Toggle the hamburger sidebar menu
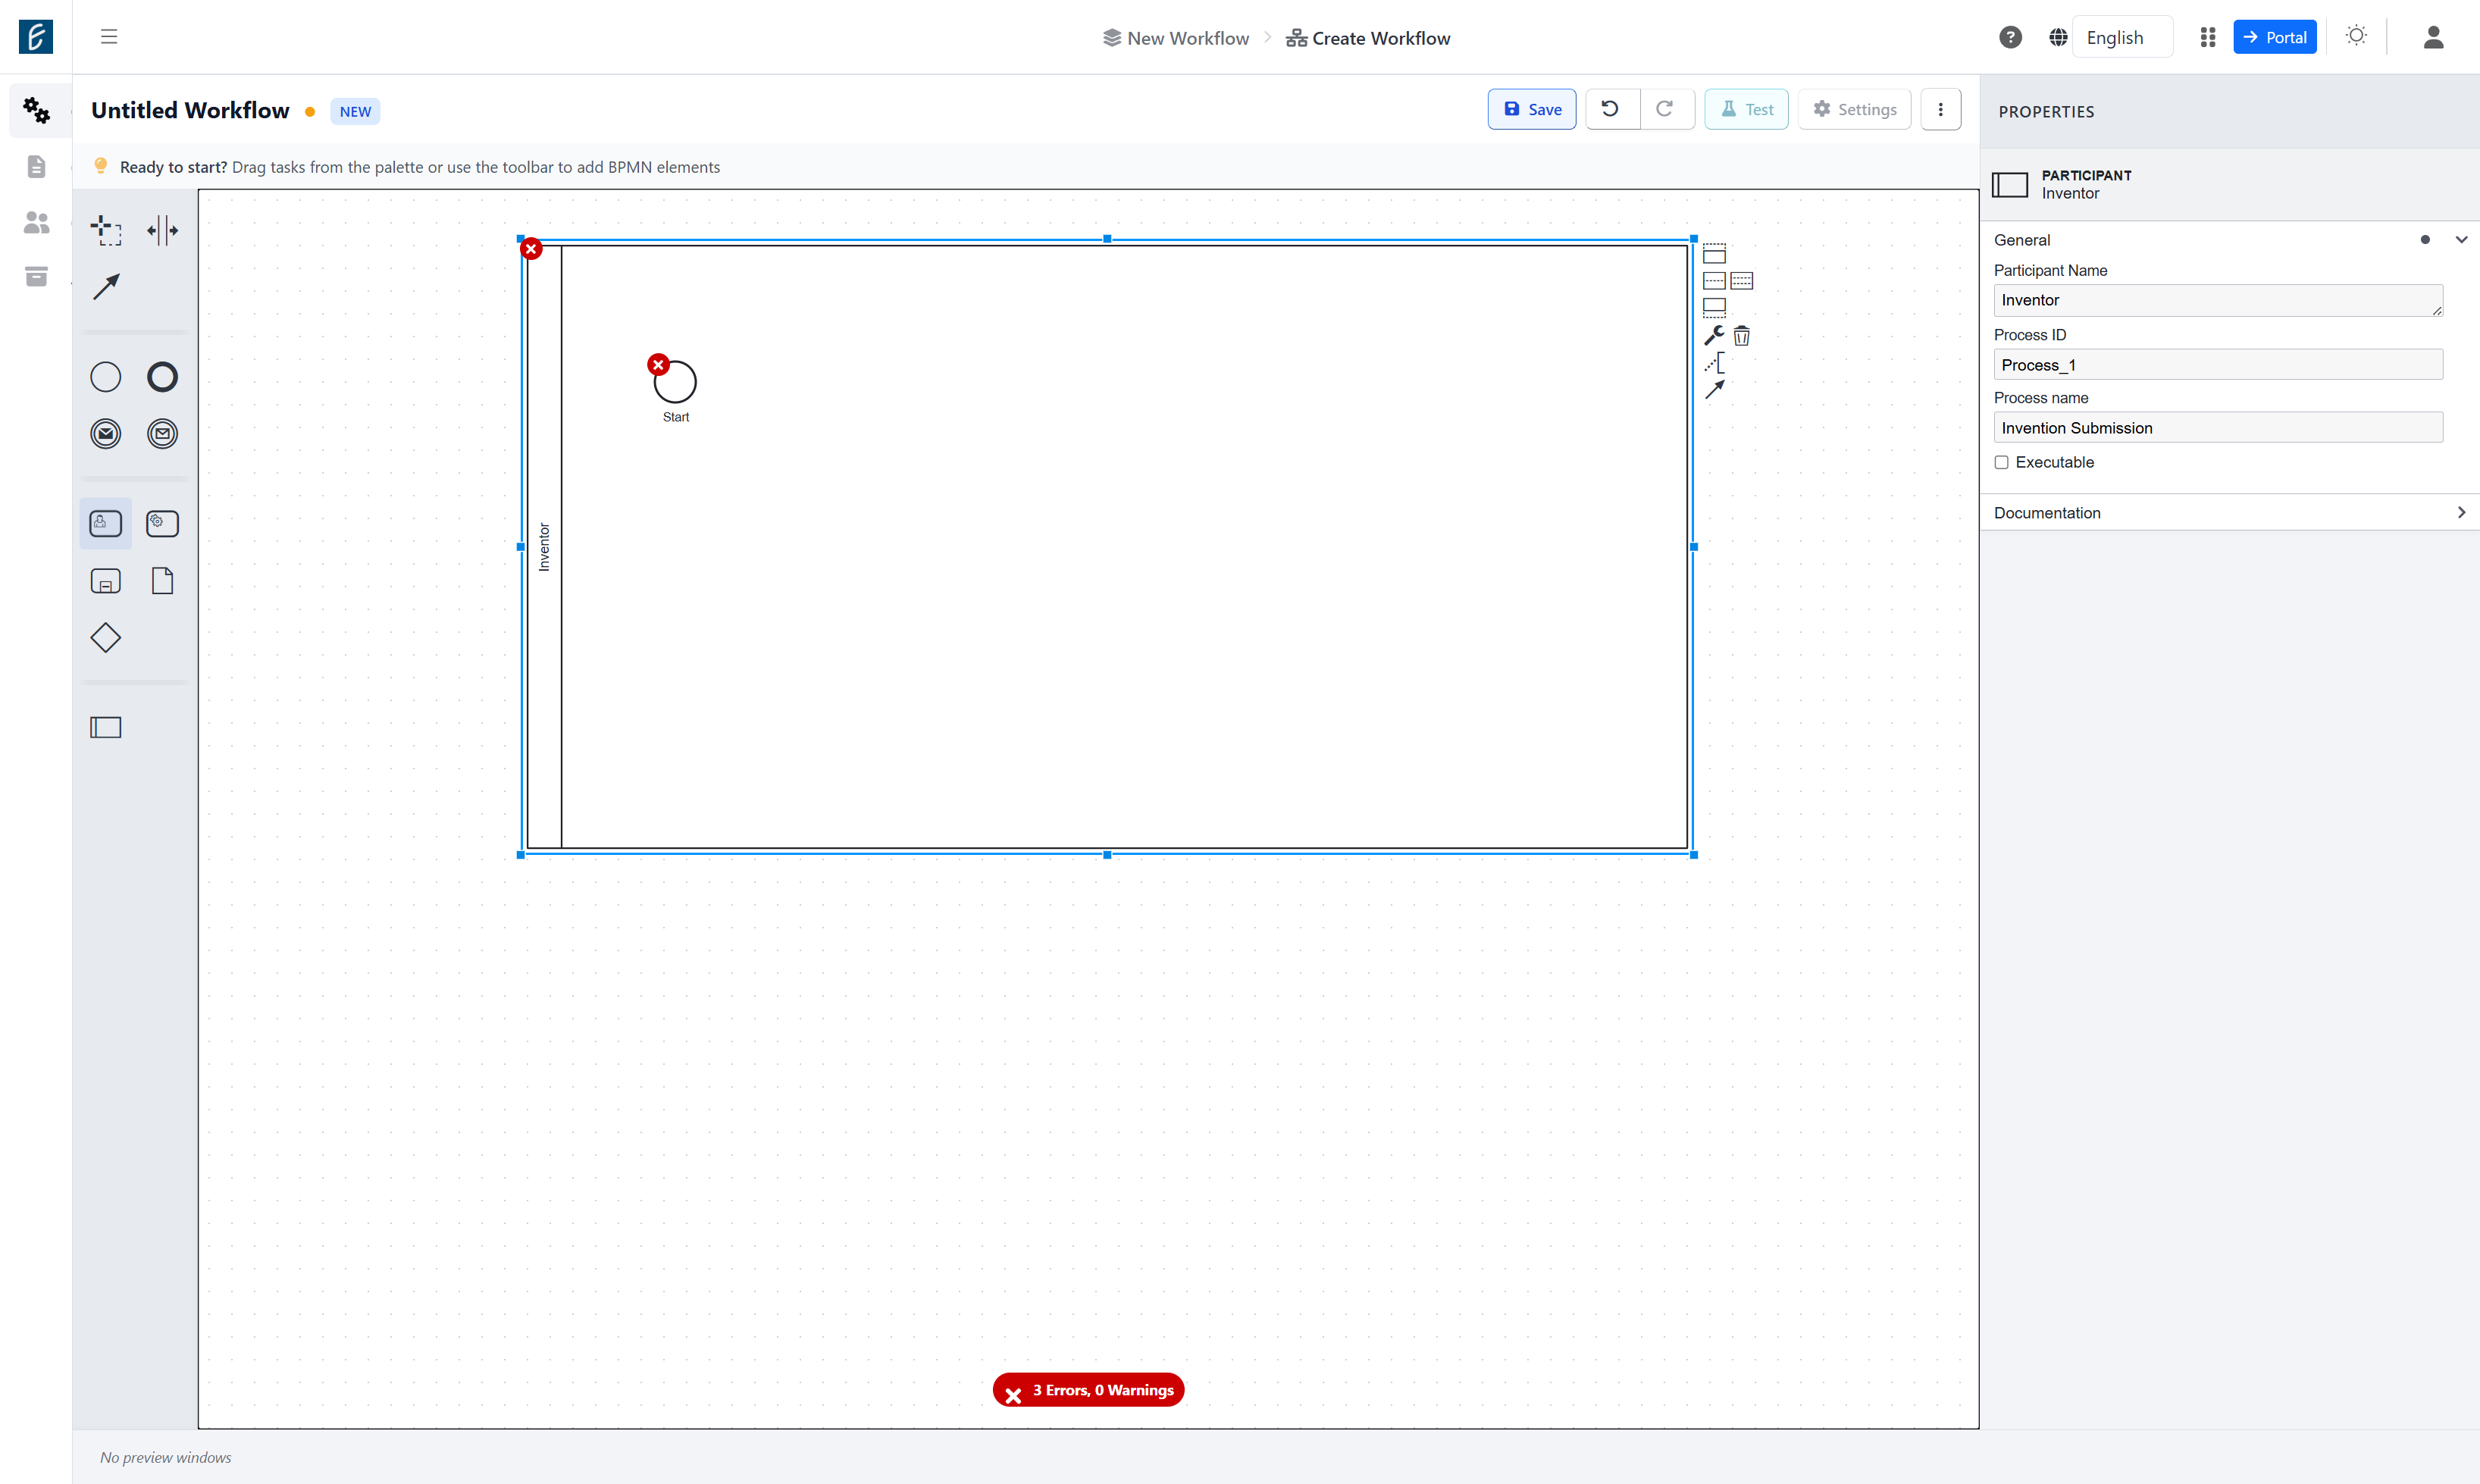Viewport: 2480px width, 1484px height. pos(109,37)
